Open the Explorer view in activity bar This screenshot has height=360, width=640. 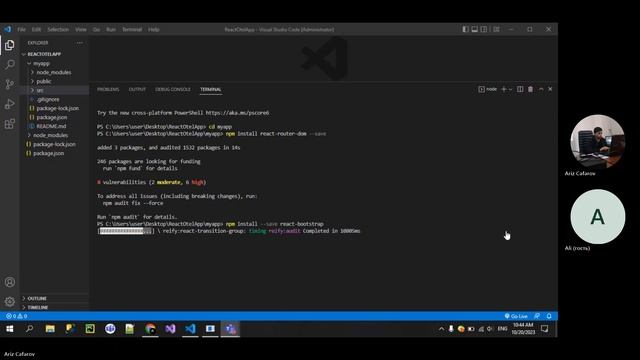[x=10, y=45]
